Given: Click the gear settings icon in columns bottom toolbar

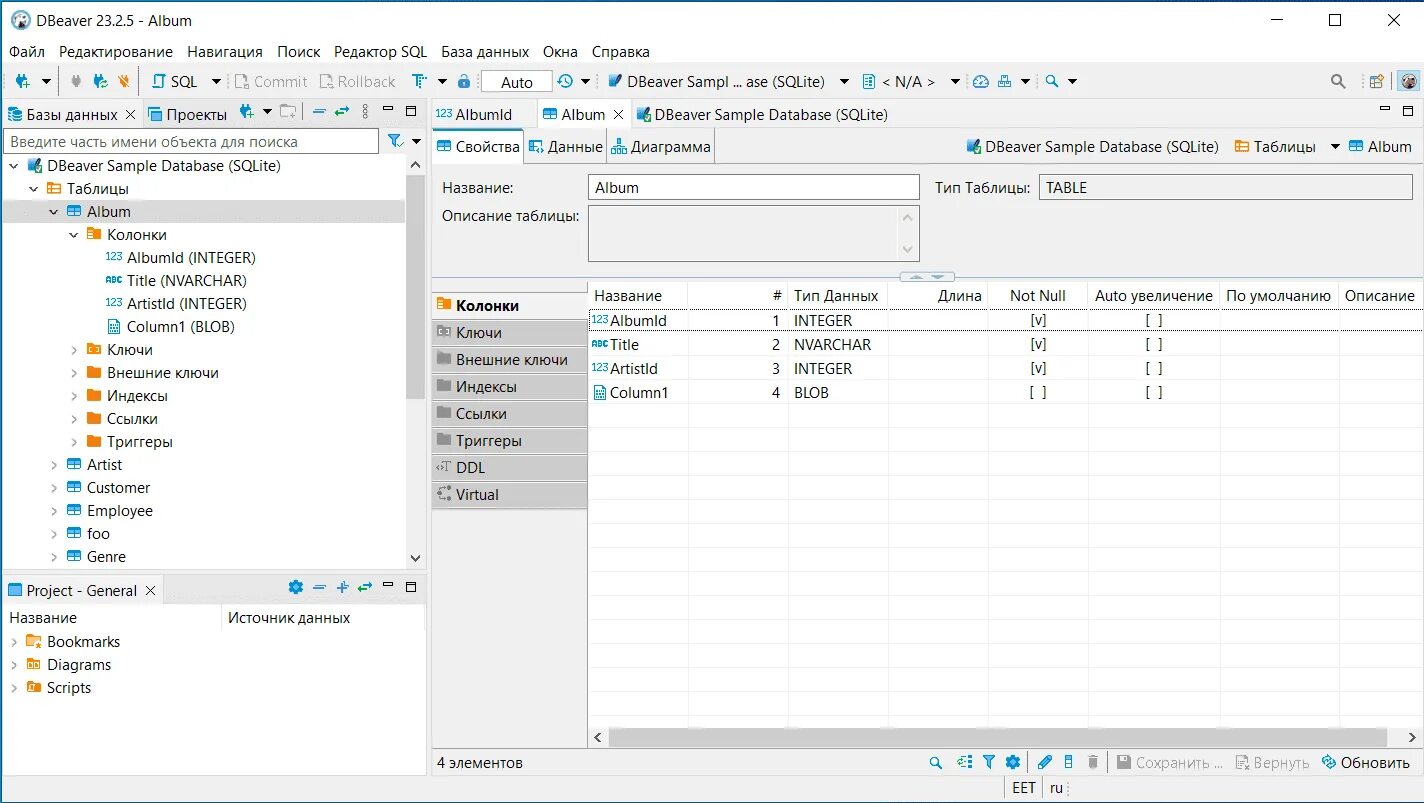Looking at the screenshot, I should click(x=1012, y=762).
